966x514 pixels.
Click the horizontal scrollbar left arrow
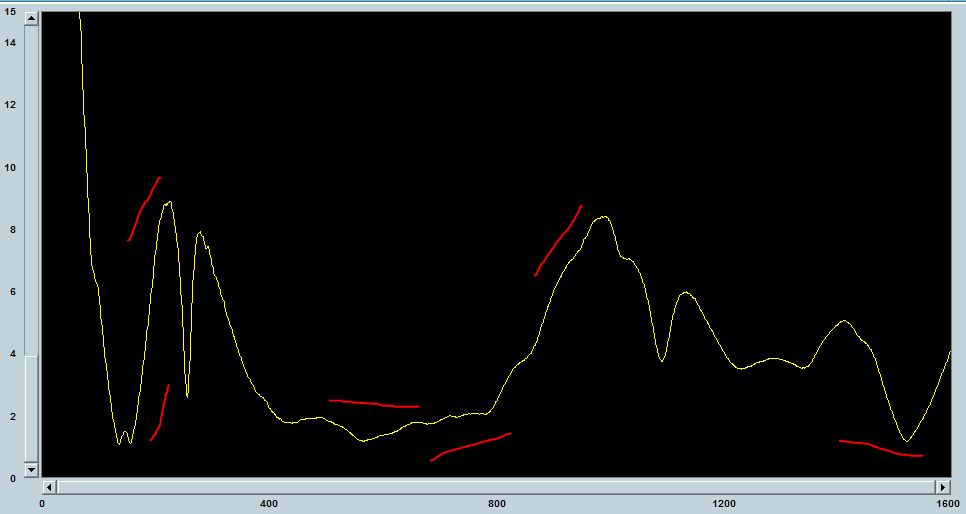(50, 486)
